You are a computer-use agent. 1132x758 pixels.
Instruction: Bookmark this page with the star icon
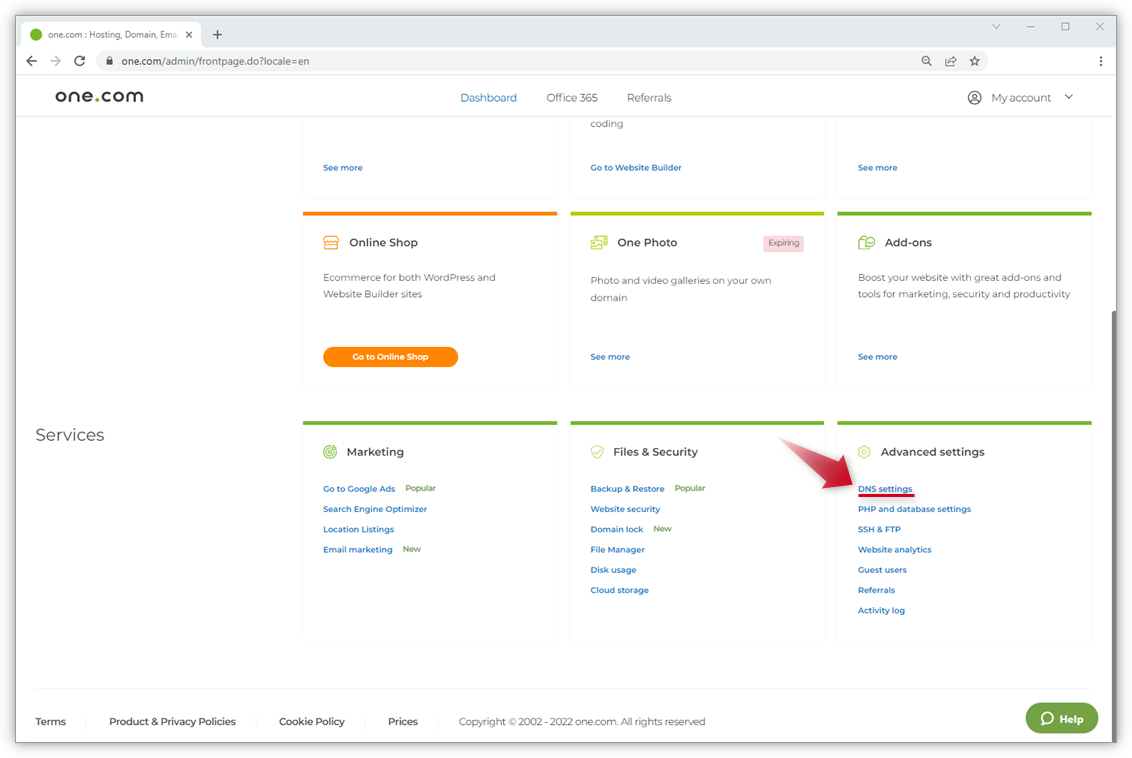click(975, 61)
